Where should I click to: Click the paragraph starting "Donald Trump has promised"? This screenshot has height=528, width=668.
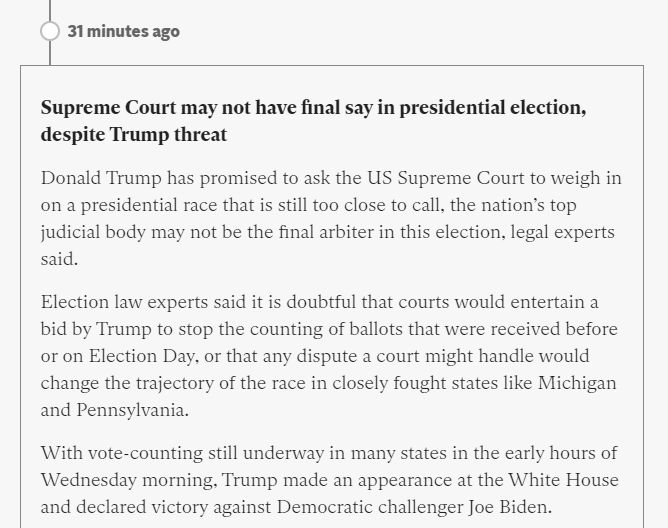pyautogui.click(x=330, y=218)
